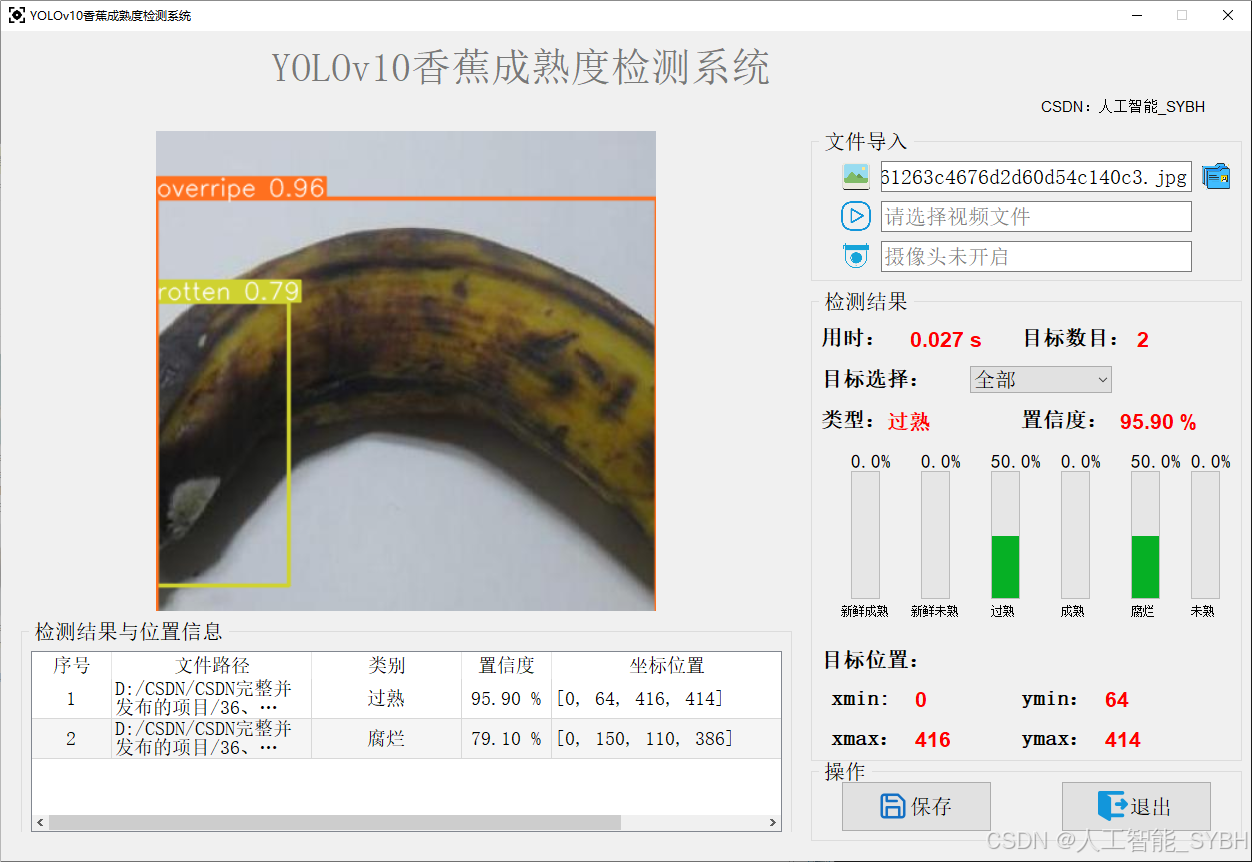Click the 坐标位置 column header

(x=666, y=665)
